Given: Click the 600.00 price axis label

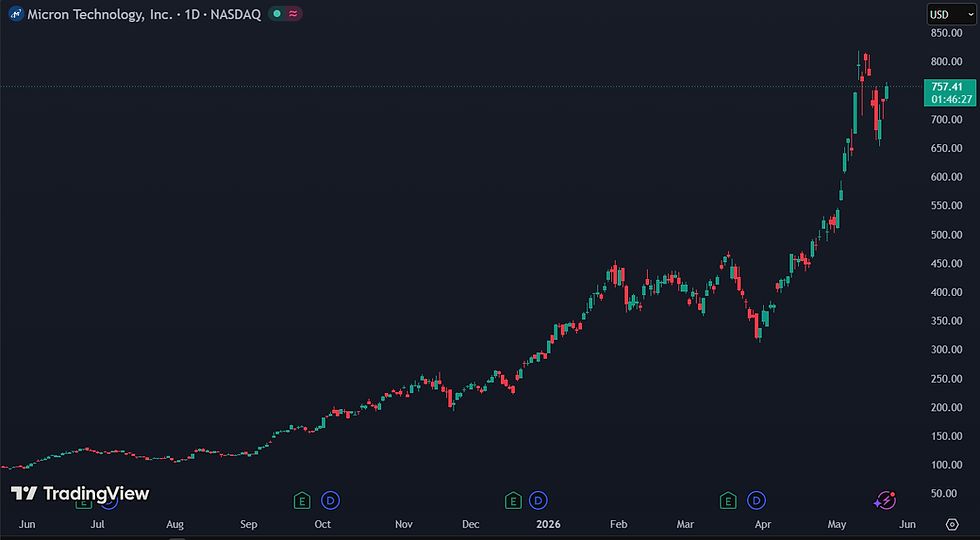Looking at the screenshot, I should coord(946,177).
